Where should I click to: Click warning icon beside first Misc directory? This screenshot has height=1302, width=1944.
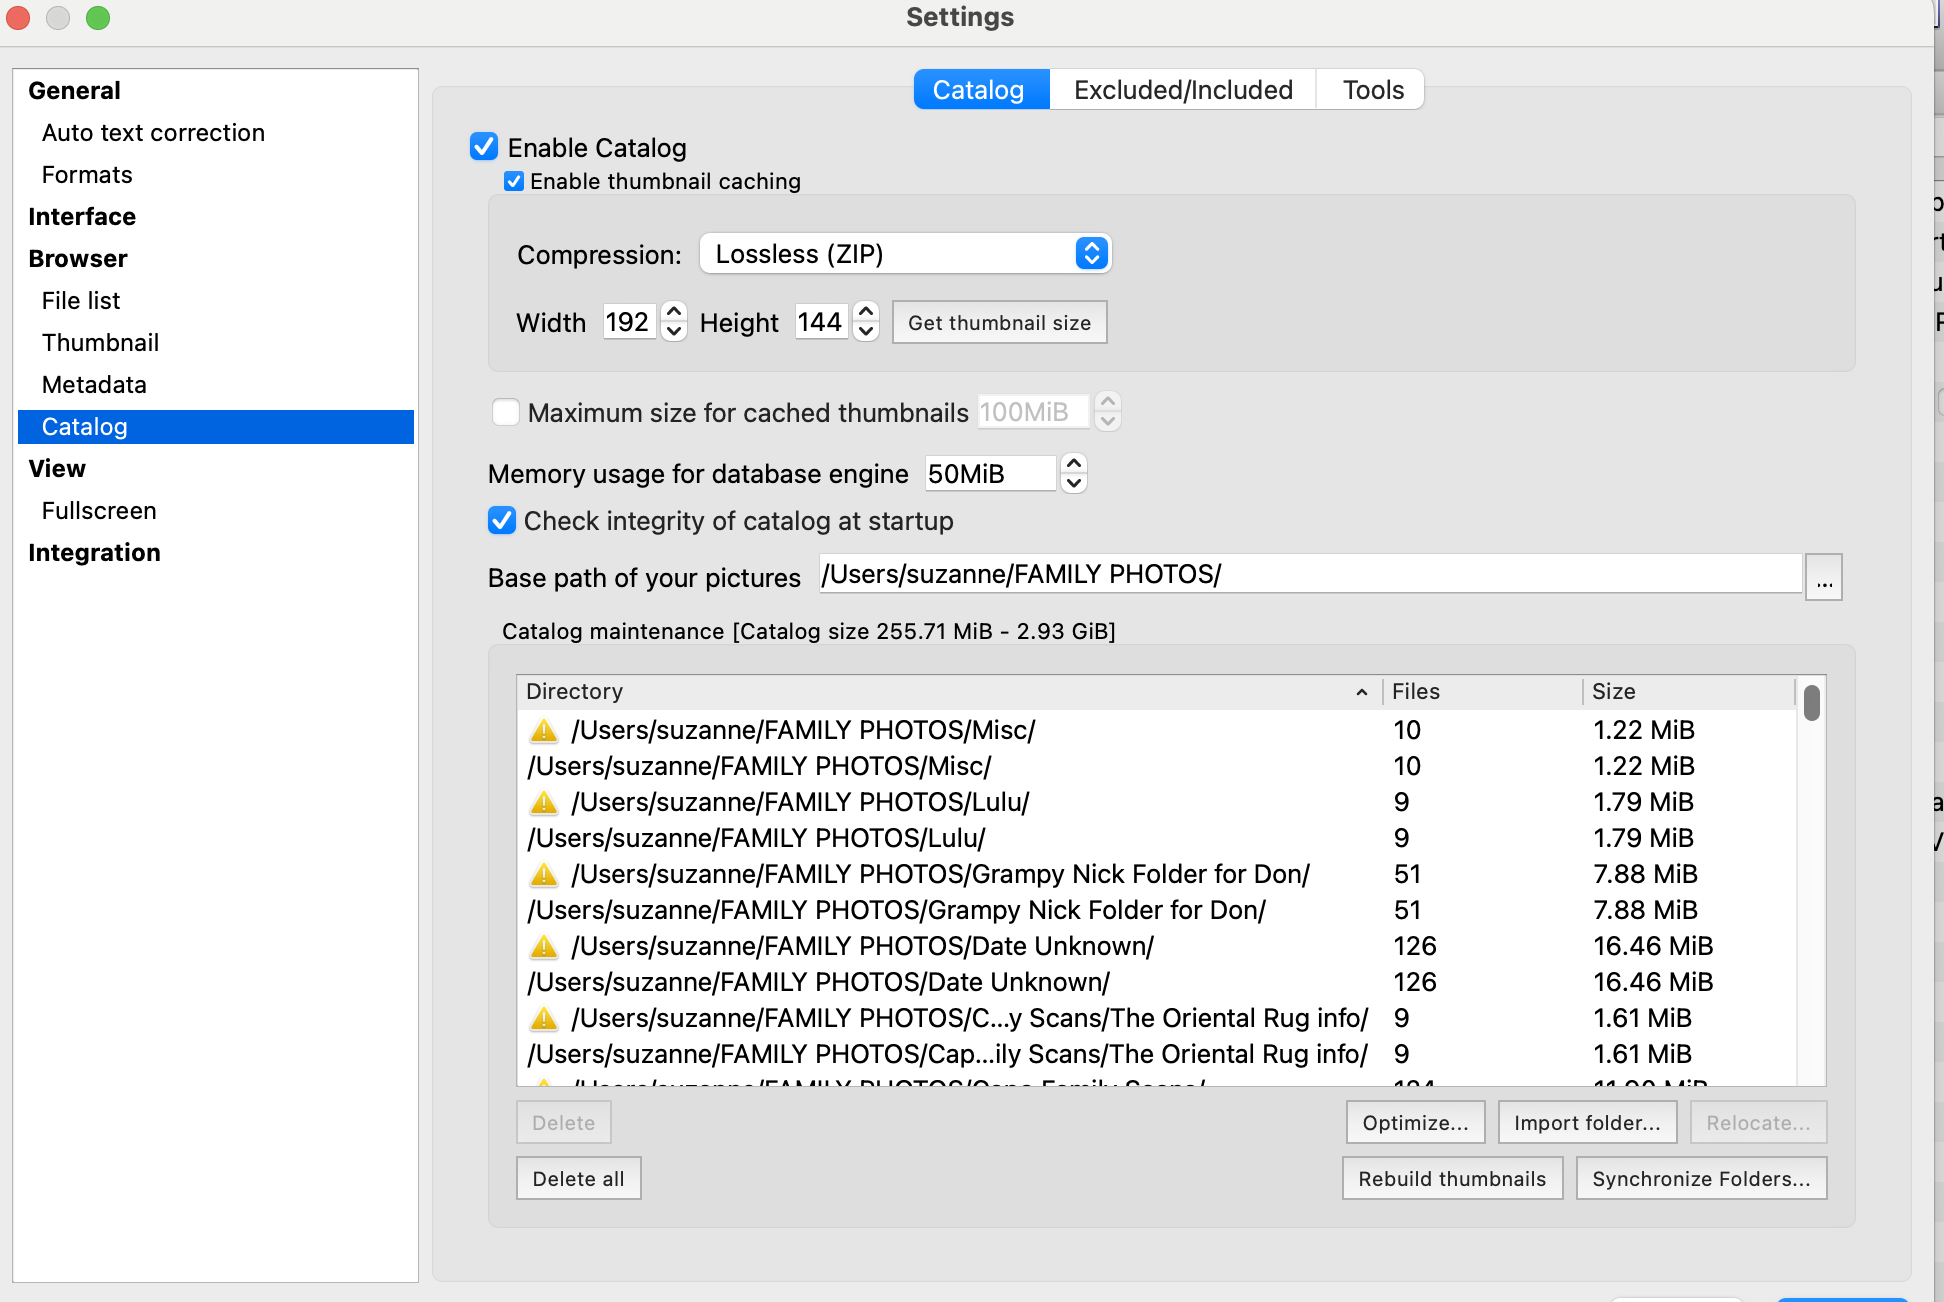pyautogui.click(x=544, y=731)
